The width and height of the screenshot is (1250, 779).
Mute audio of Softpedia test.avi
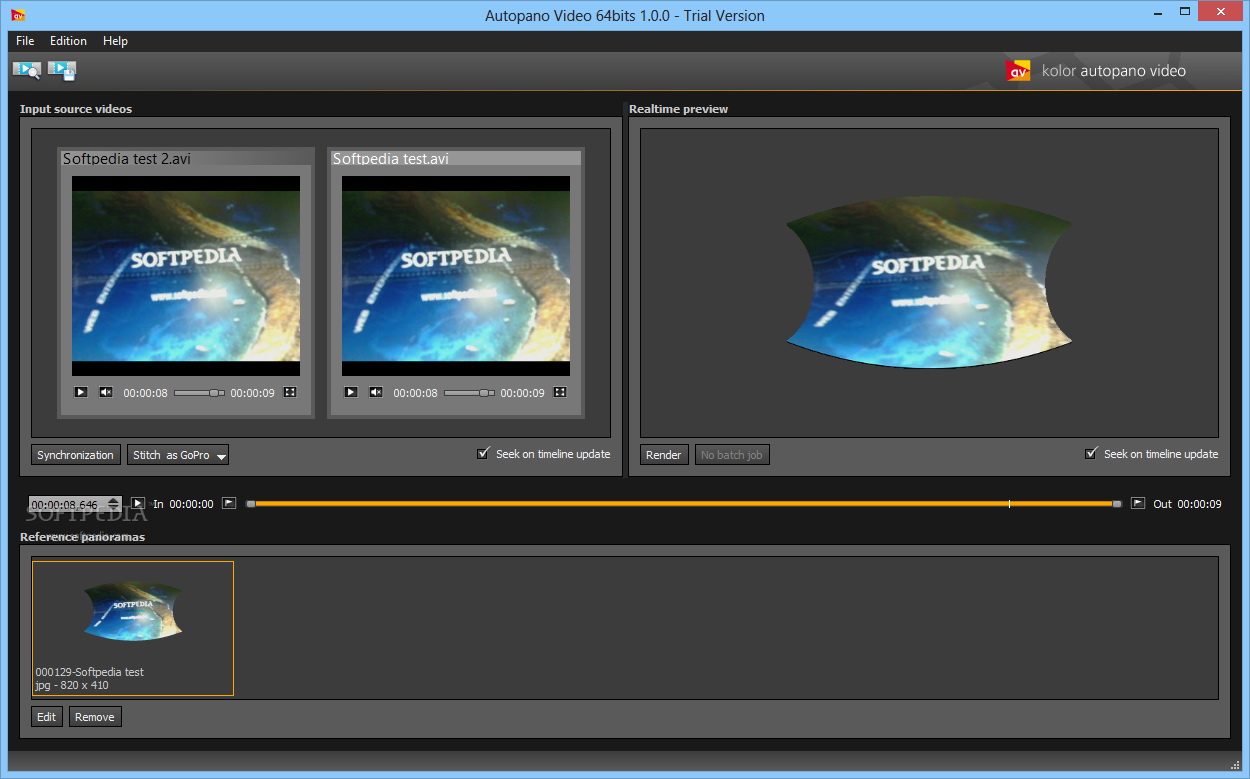pos(376,393)
